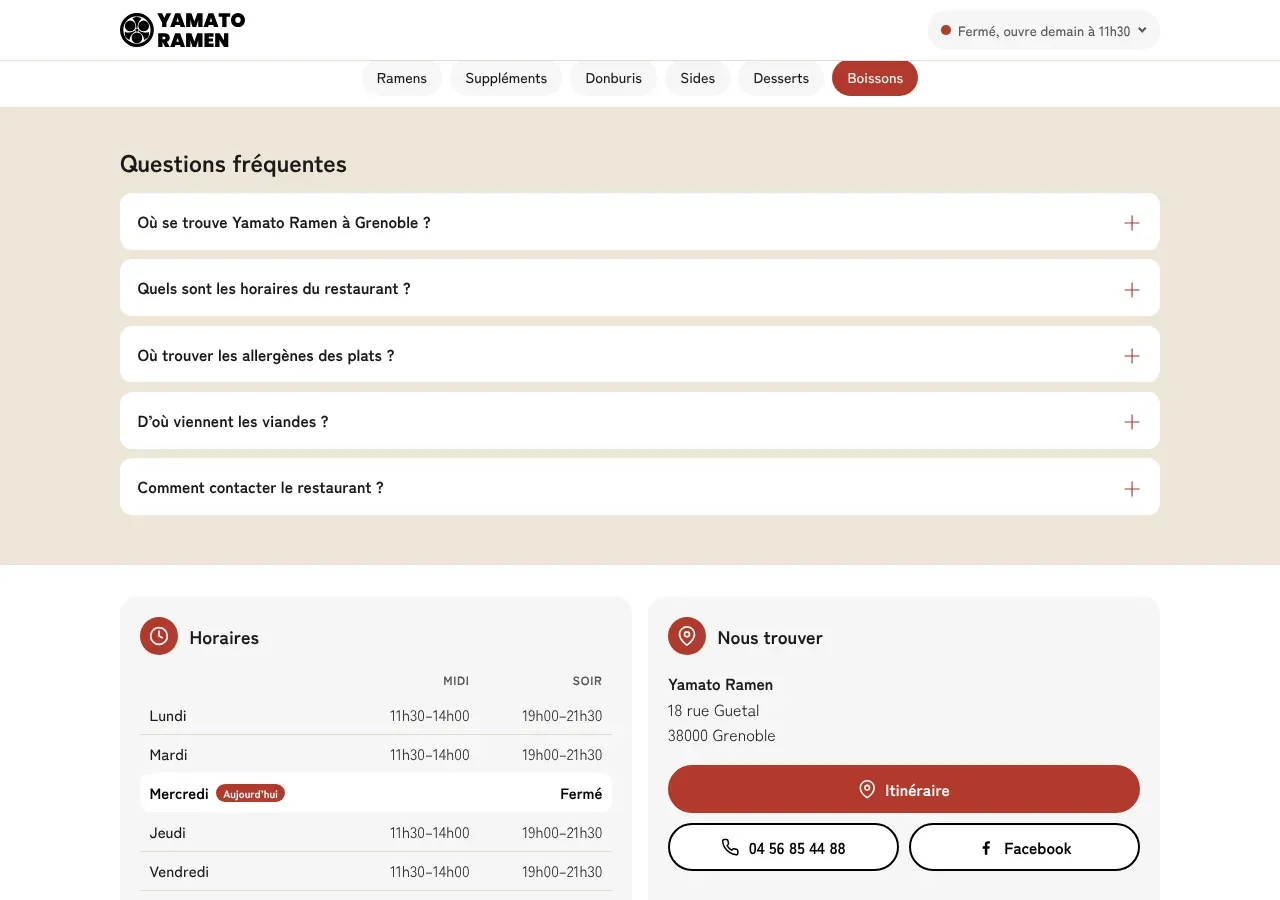Expand 'D'où viennent les viandes ?'
The width and height of the screenshot is (1280, 900).
[640, 421]
